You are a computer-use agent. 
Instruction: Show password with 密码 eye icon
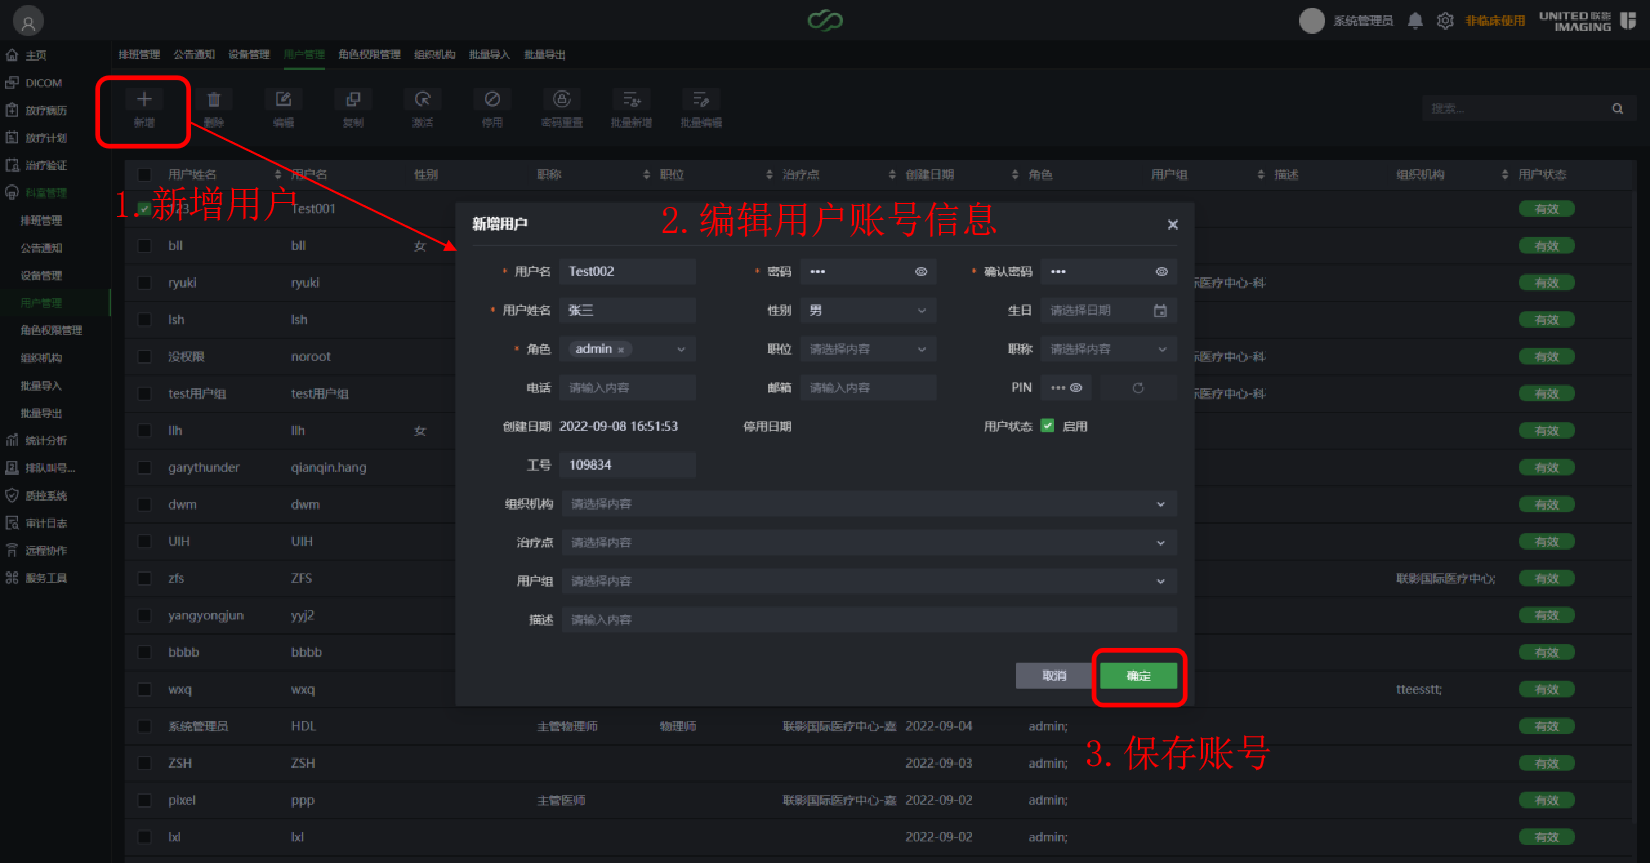tap(921, 272)
